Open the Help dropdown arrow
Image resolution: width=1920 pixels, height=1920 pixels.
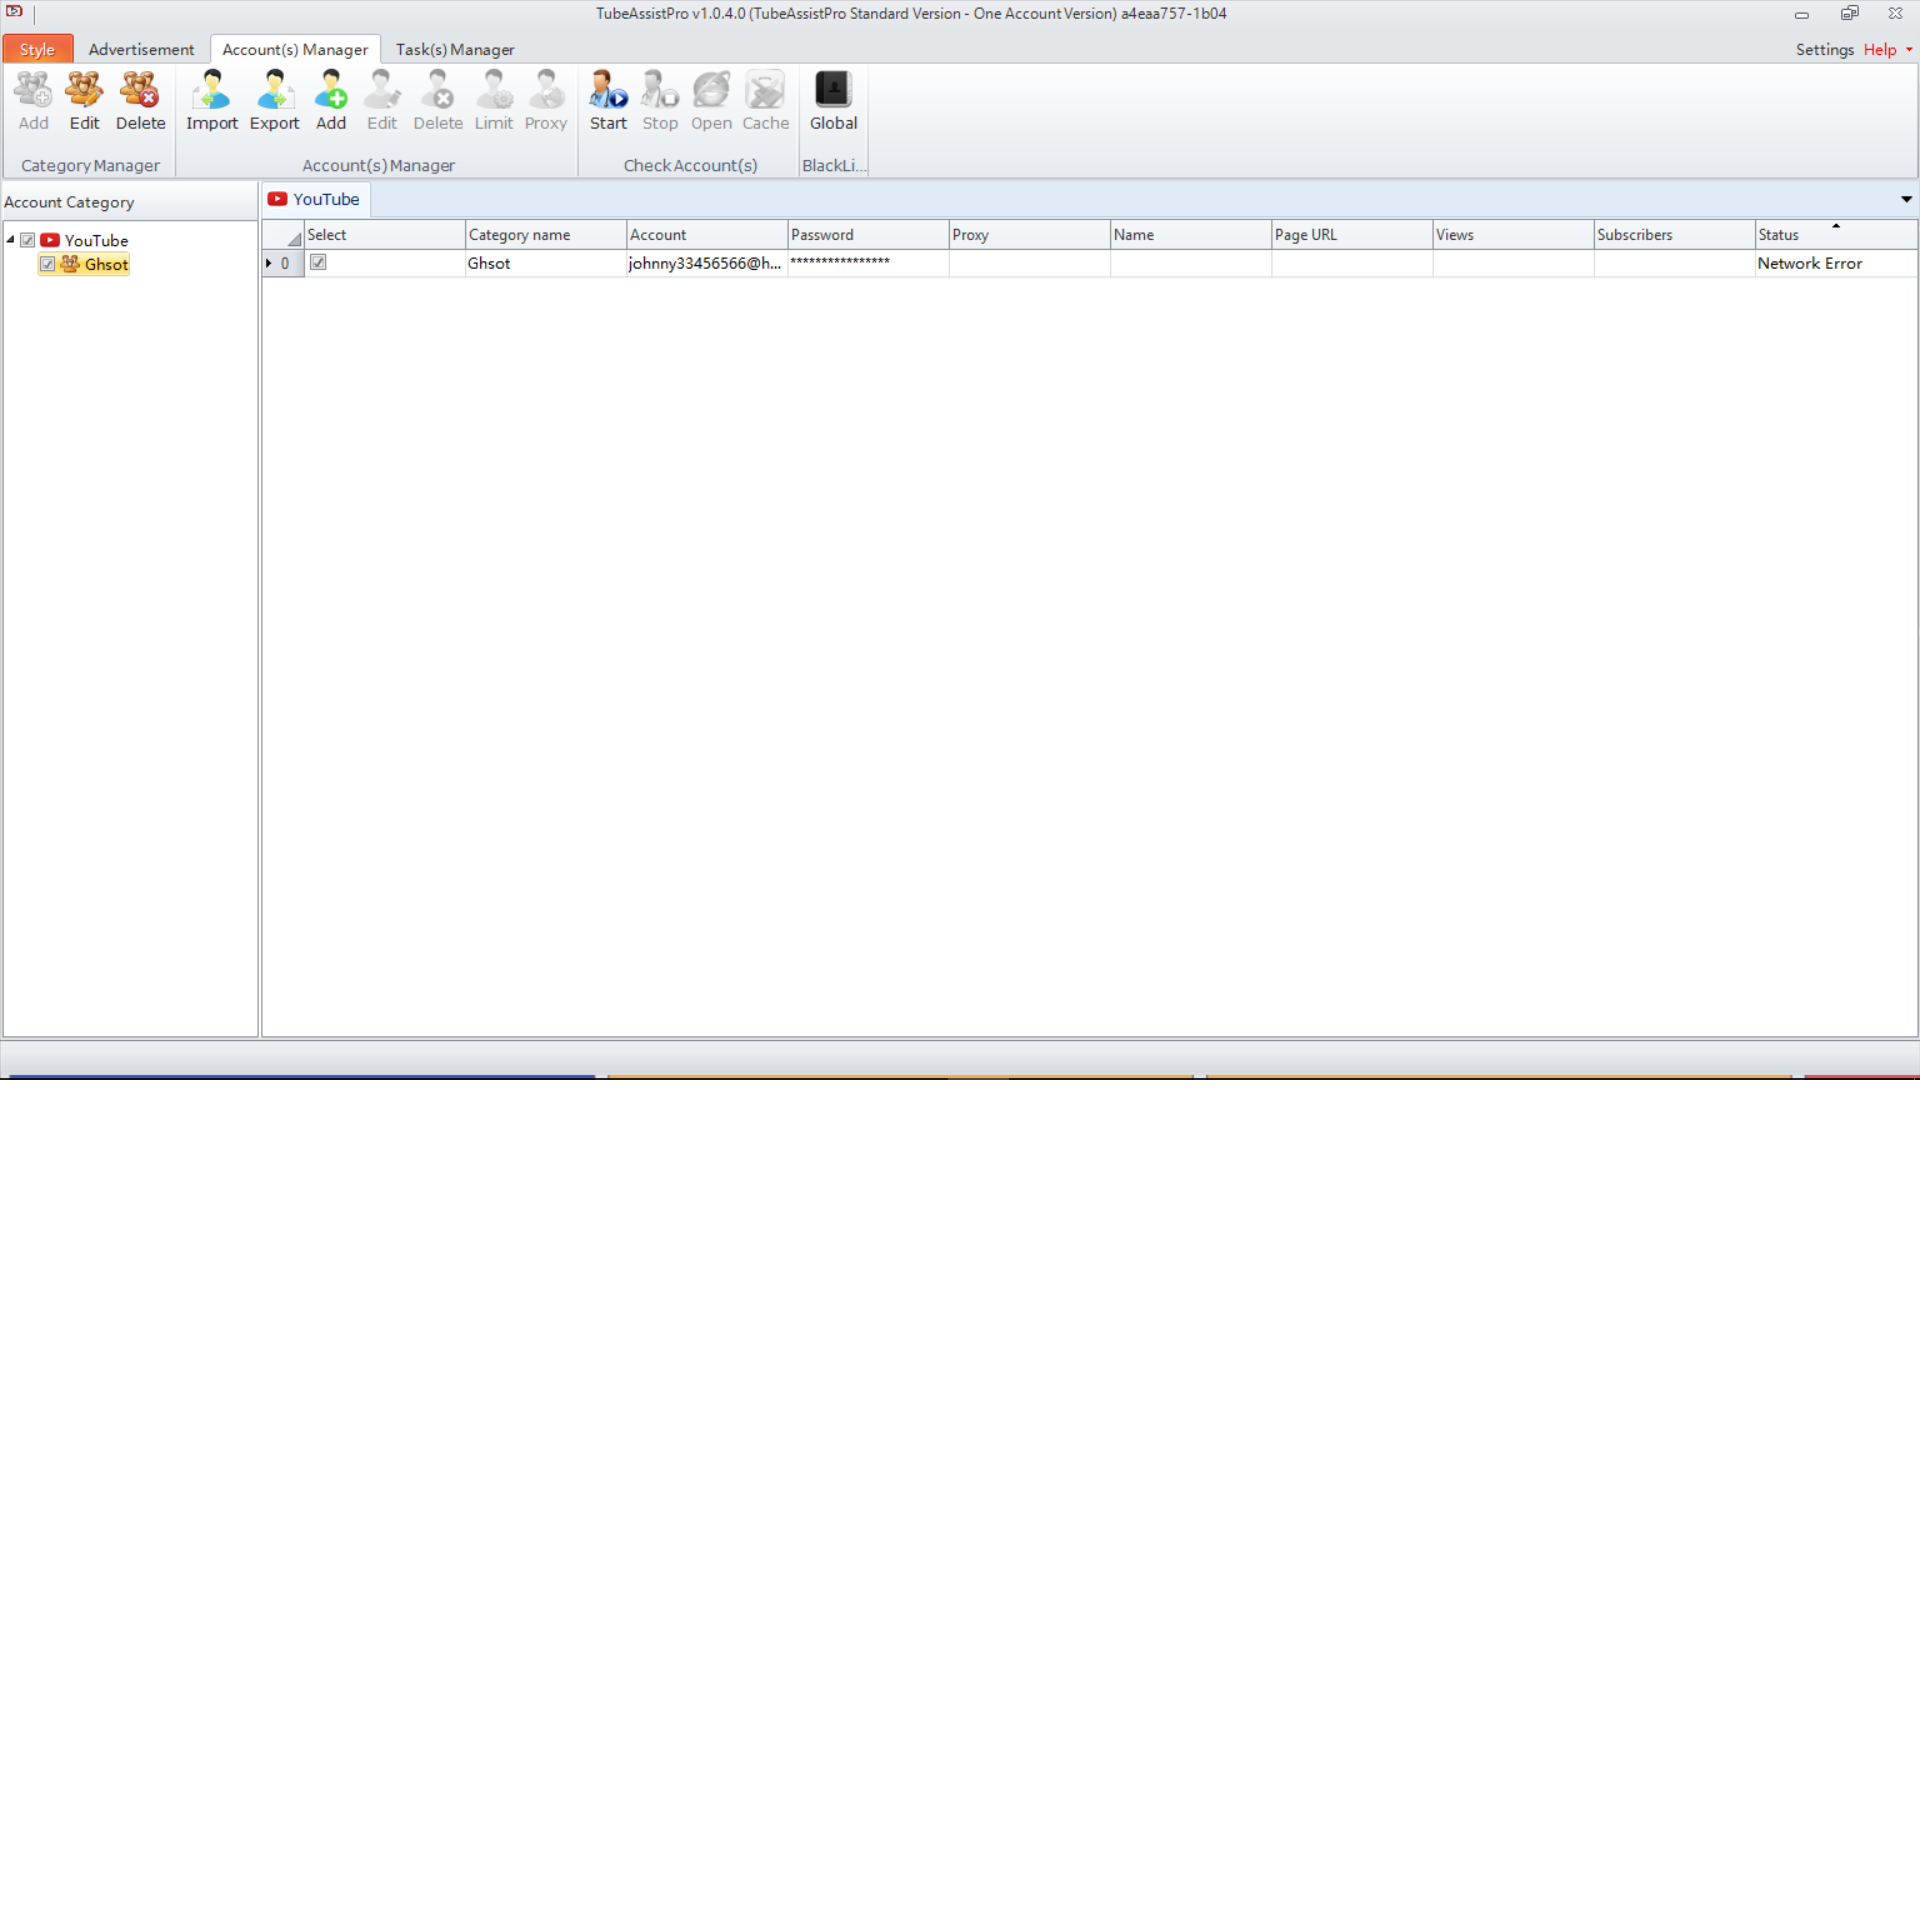(x=1908, y=50)
